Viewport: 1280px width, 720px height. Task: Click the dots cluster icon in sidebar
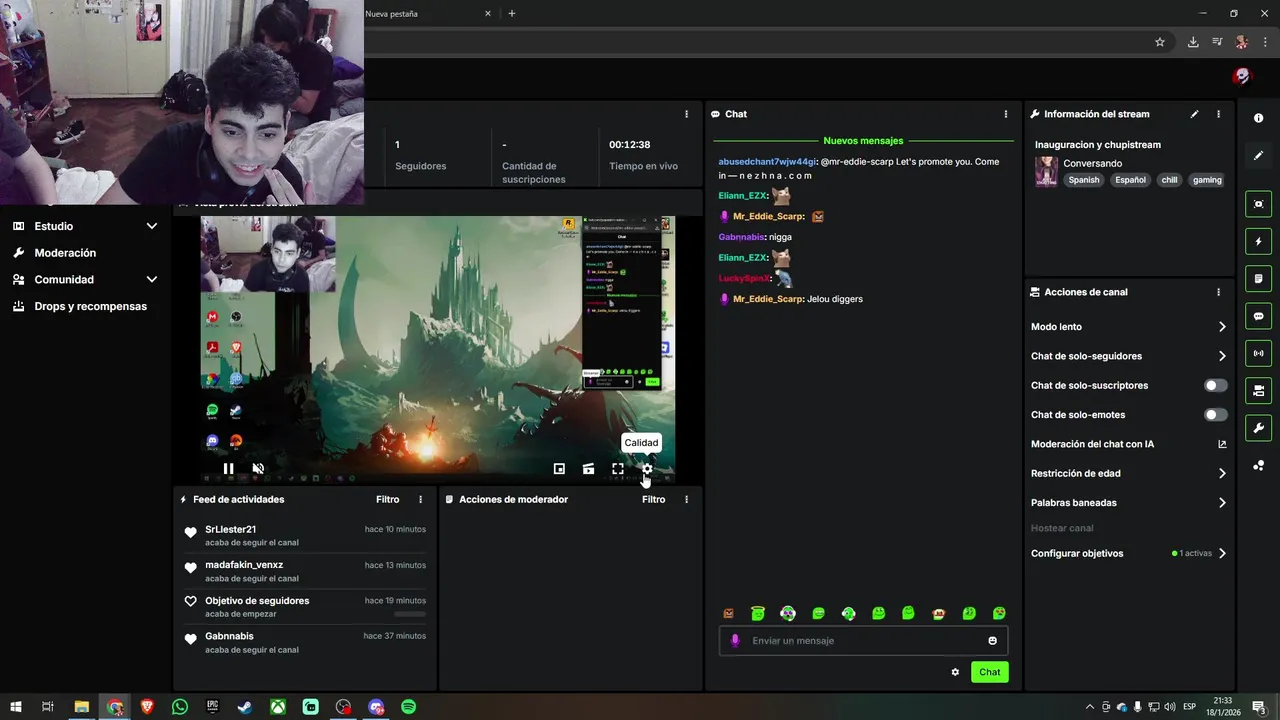(1258, 466)
